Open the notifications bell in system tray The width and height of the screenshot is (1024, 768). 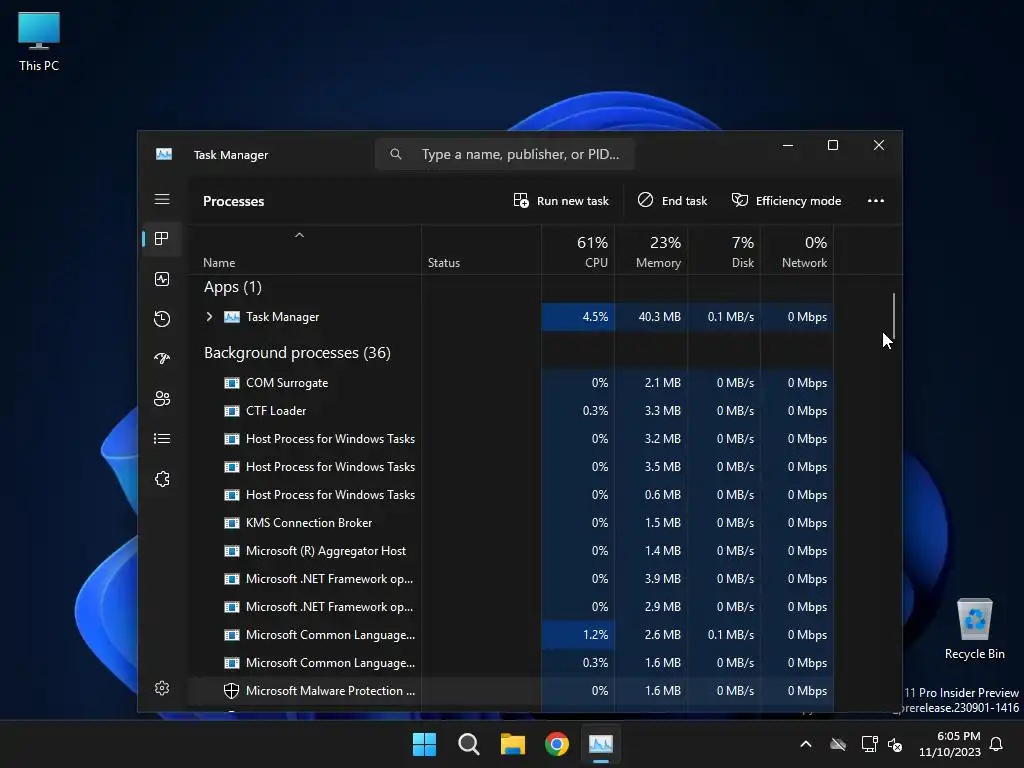click(997, 744)
